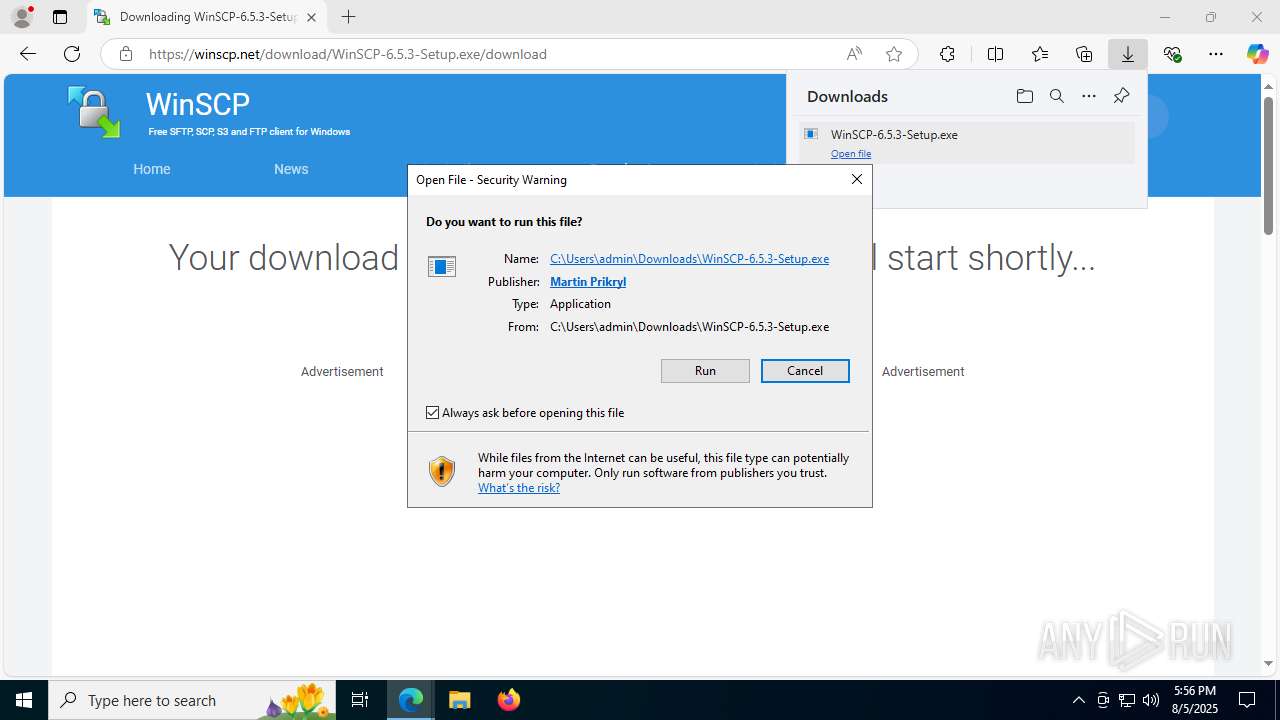Click the WinSCP logo icon

tap(94, 111)
